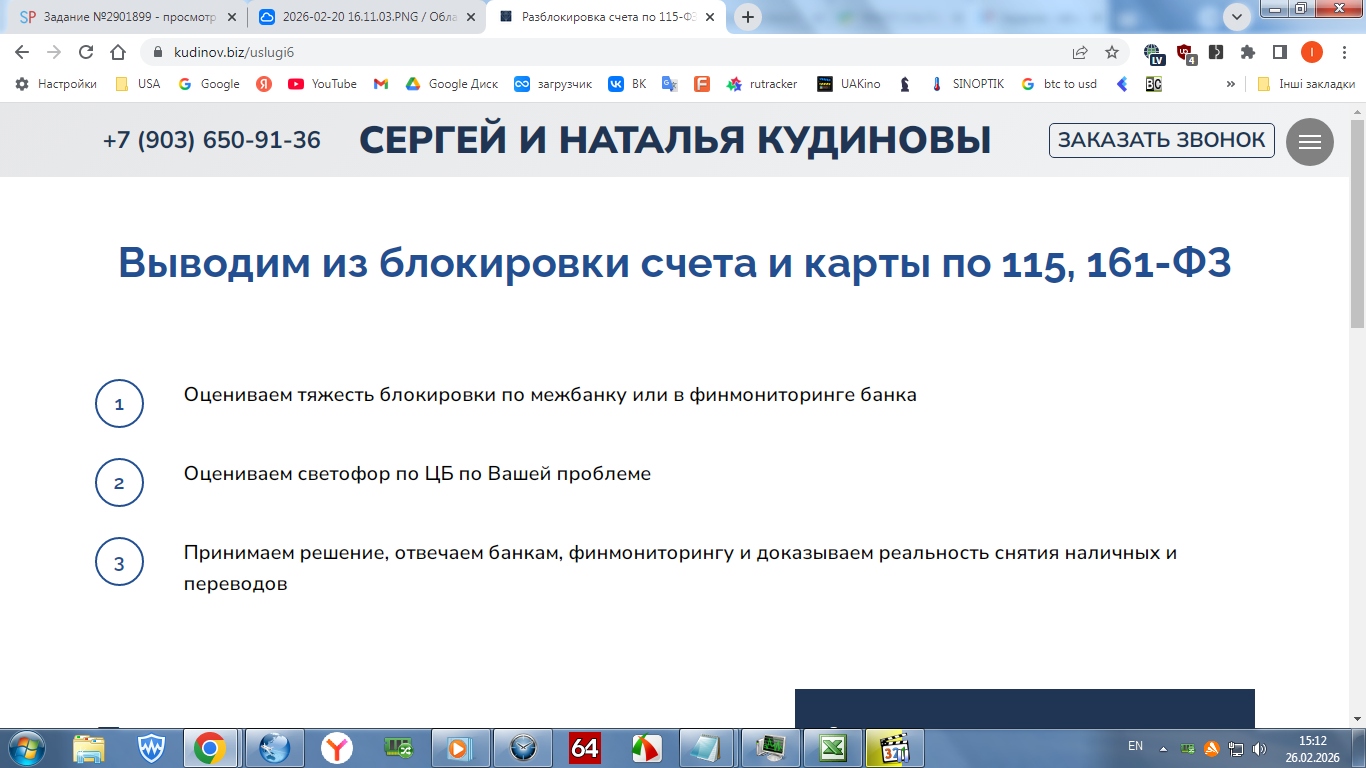This screenshot has height=768, width=1366.
Task: Expand the tab search dropdown
Action: (1237, 16)
